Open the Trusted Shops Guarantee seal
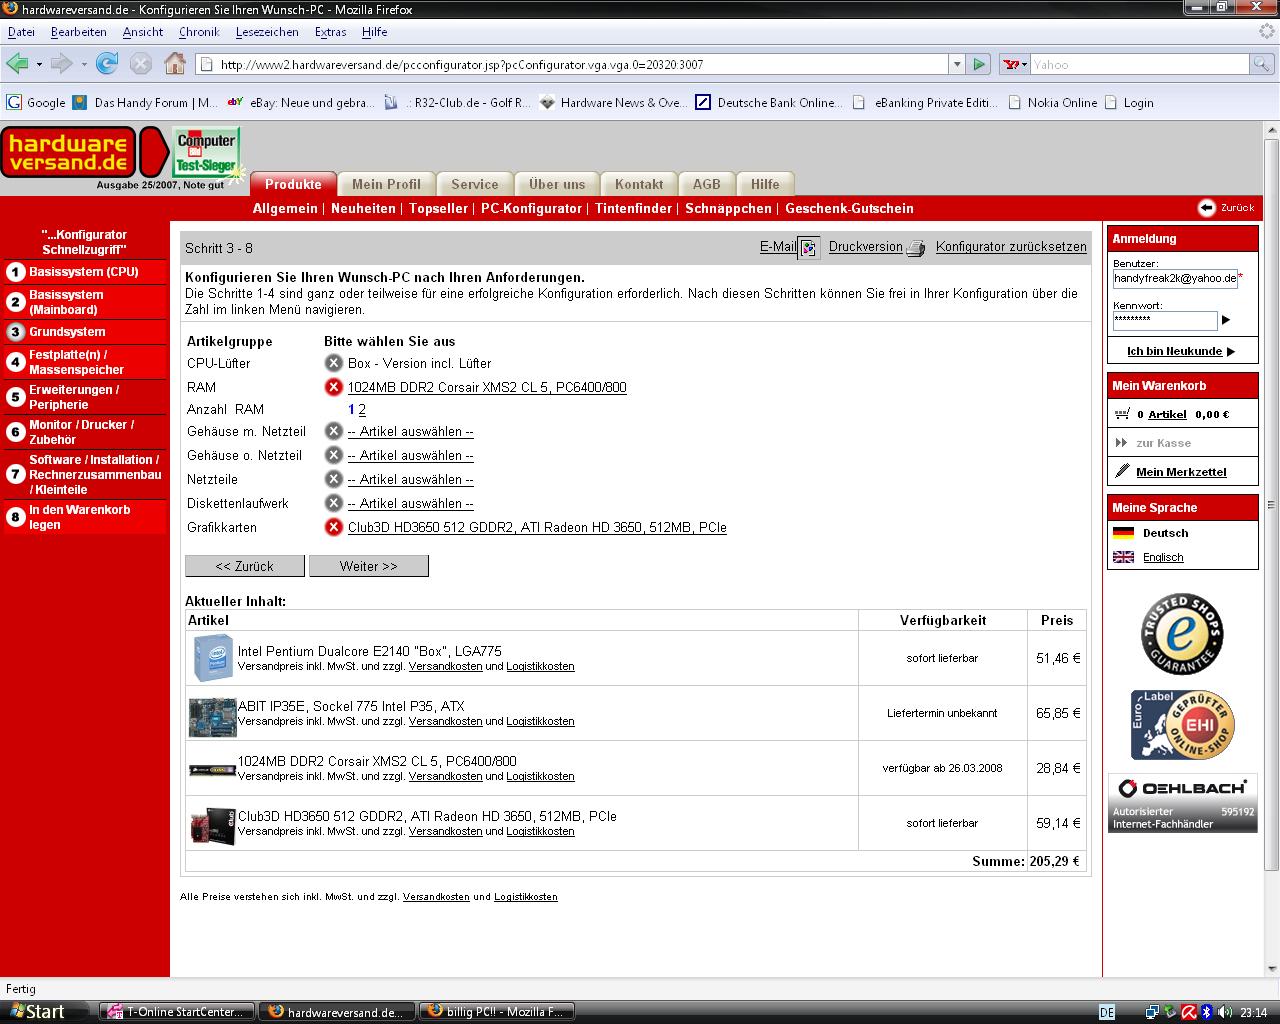The width and height of the screenshot is (1280, 1024). (x=1182, y=634)
